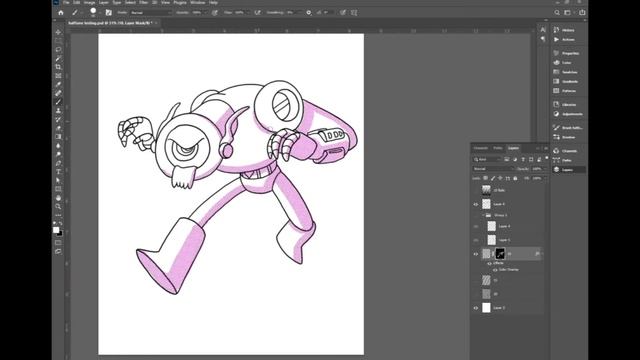Select the Brush tool in the toolbox
The width and height of the screenshot is (640, 360).
click(58, 102)
